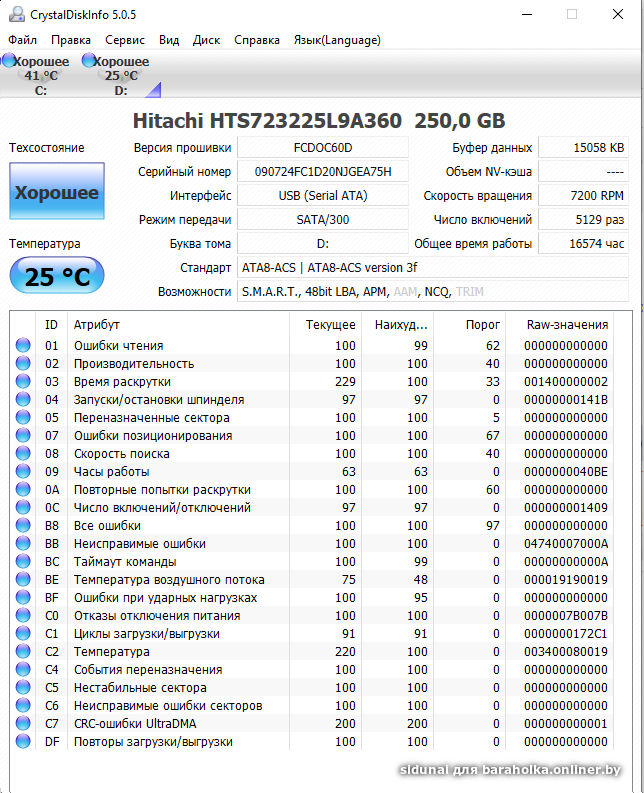Click status orb for Производительность row

coord(23,363)
